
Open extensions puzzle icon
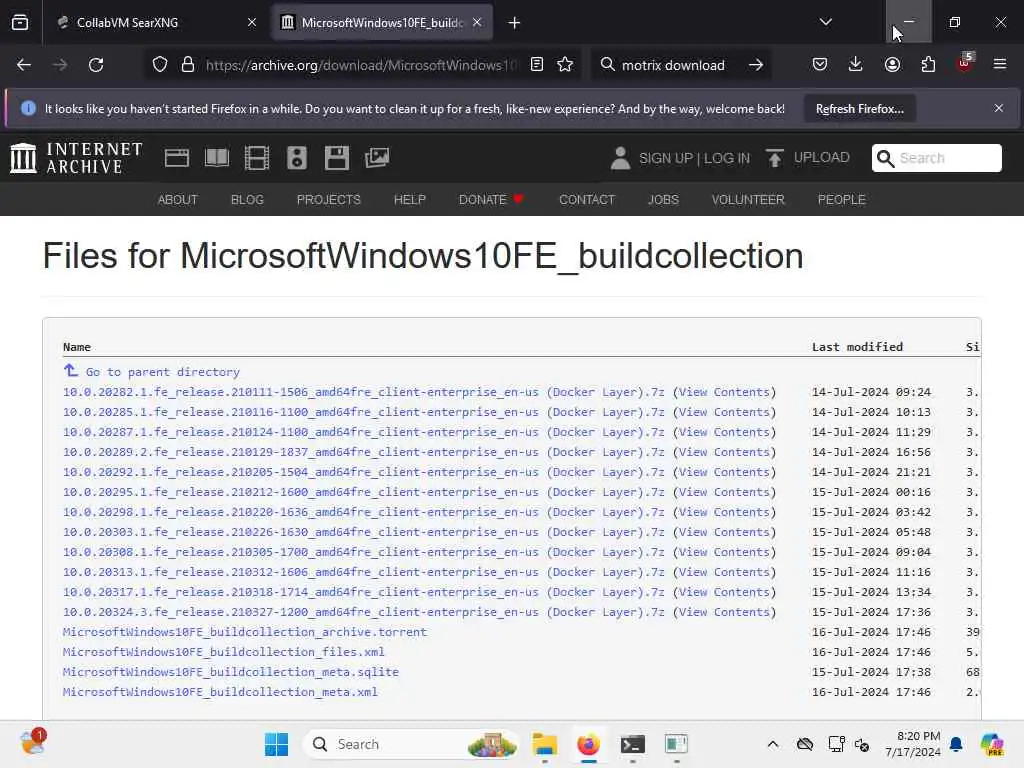[x=928, y=65]
